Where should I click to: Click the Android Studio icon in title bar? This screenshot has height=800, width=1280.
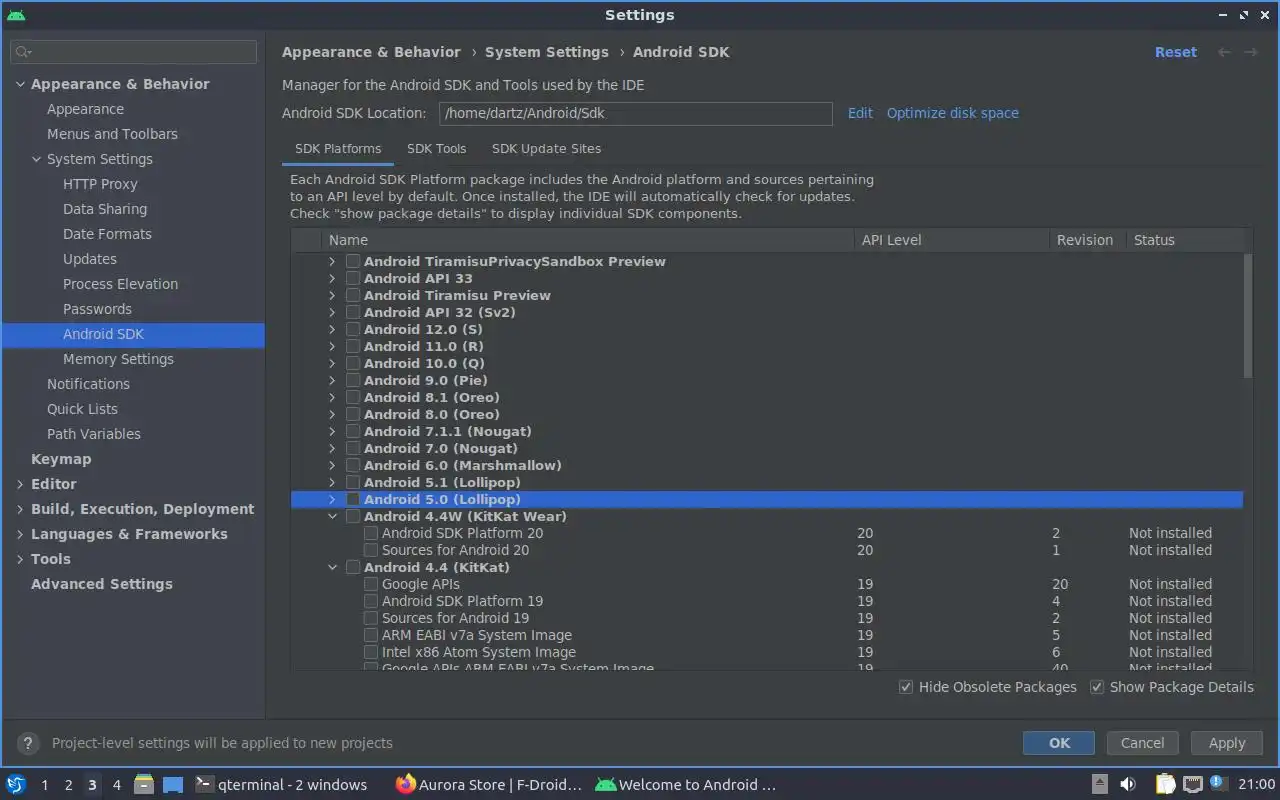coord(15,15)
